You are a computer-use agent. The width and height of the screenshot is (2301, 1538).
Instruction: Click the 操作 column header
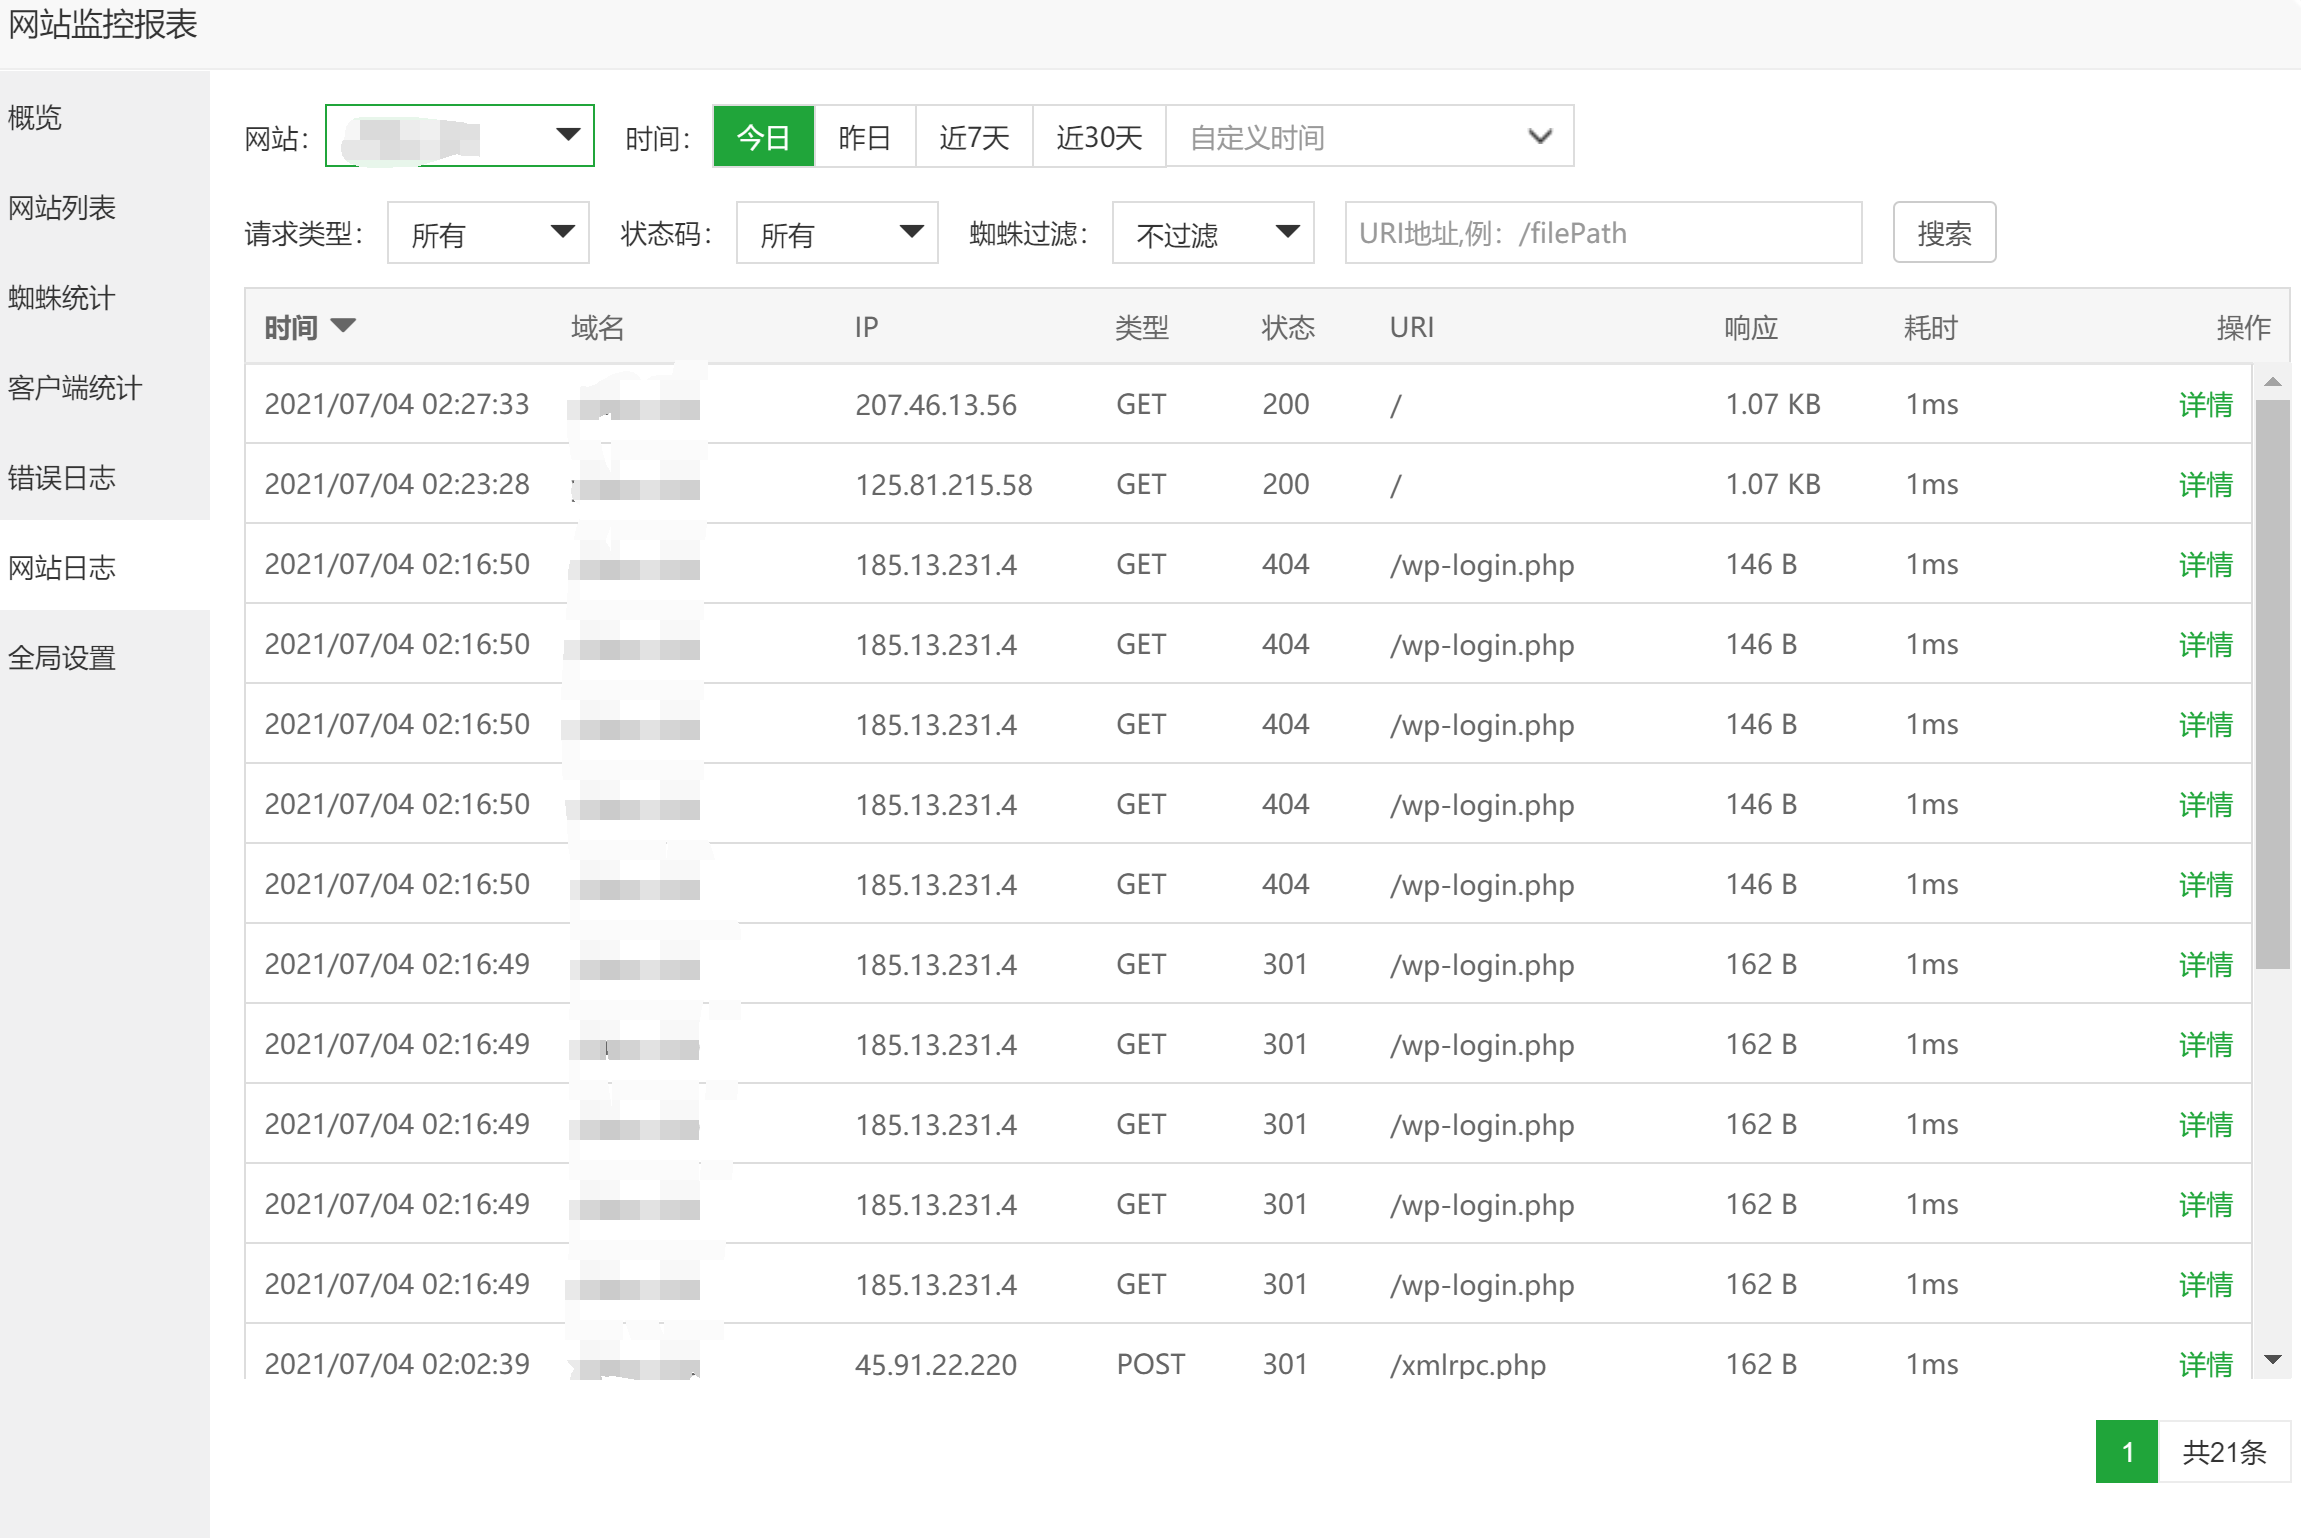click(2244, 327)
